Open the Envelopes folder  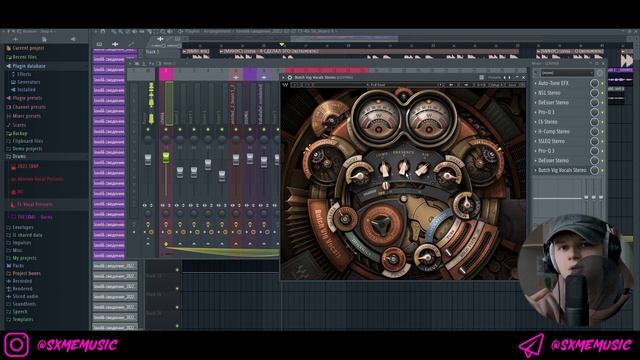point(22,228)
